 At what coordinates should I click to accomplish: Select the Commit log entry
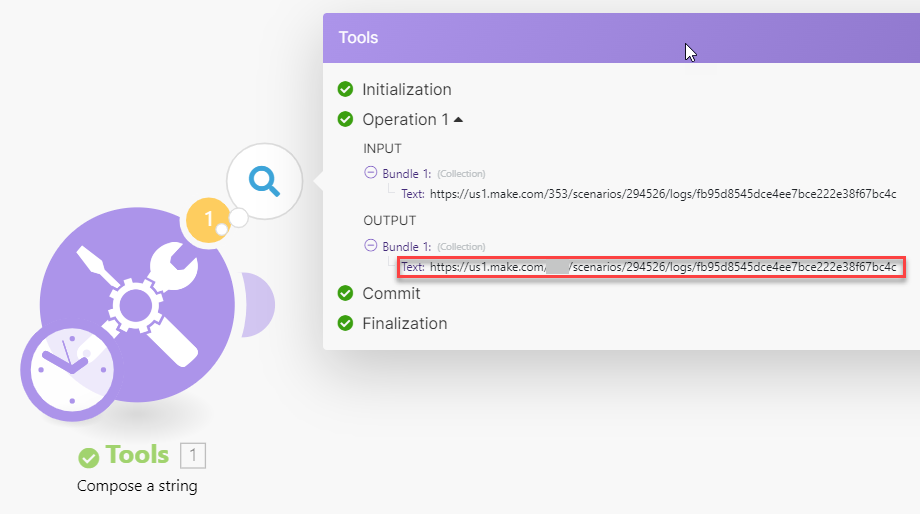click(391, 294)
